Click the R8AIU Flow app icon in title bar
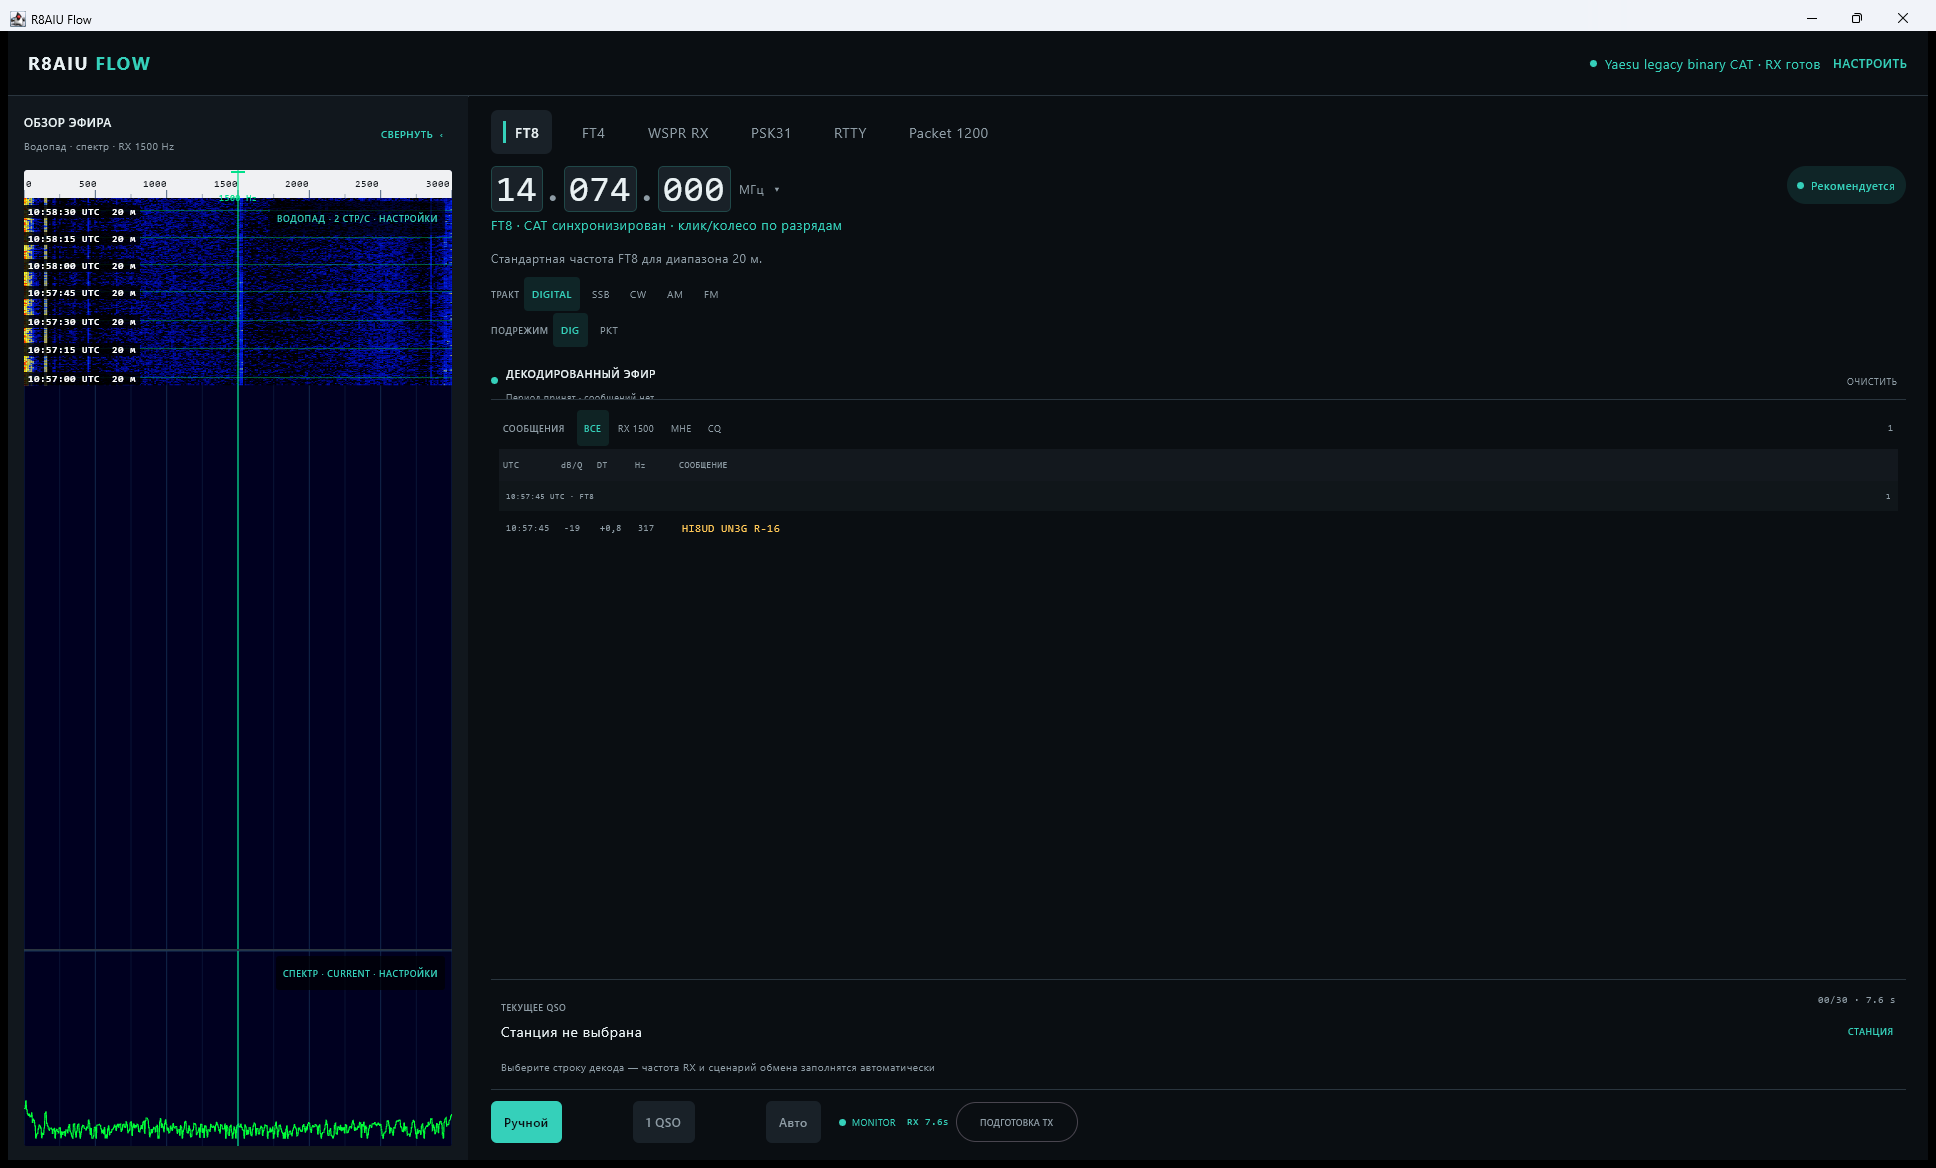The height and width of the screenshot is (1168, 1936). point(17,19)
